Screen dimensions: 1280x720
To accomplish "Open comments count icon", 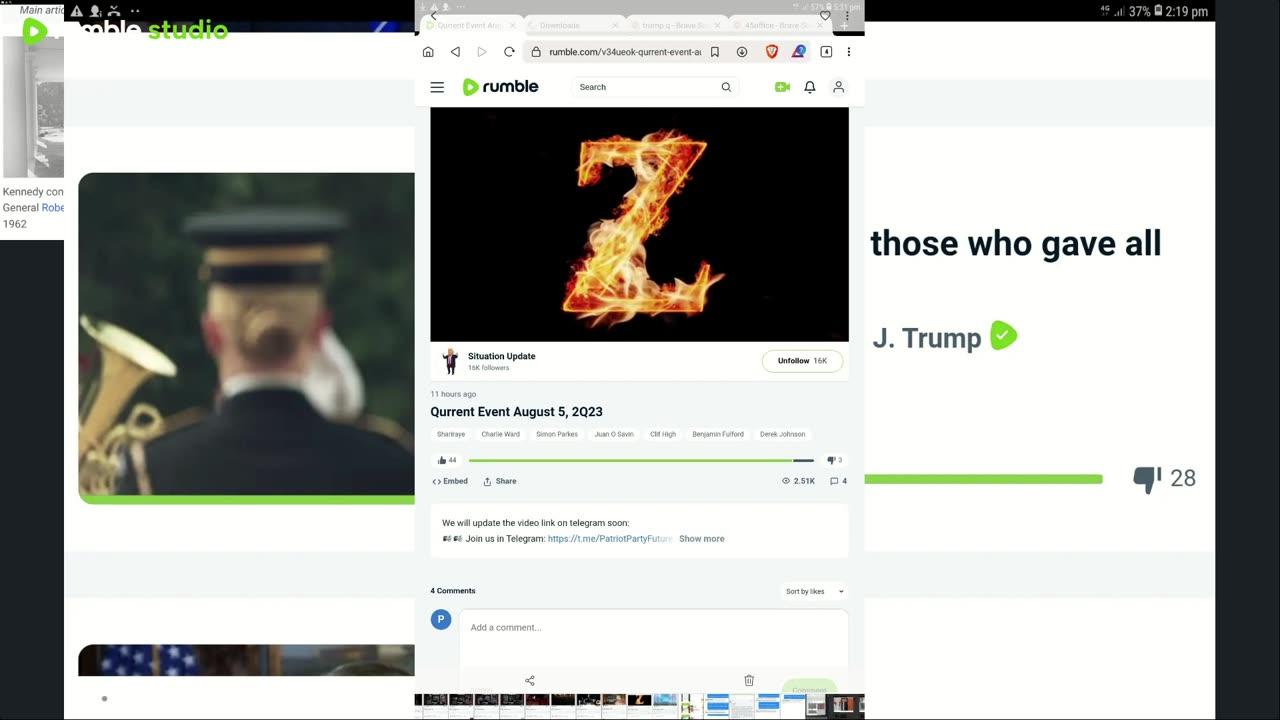I will (838, 481).
